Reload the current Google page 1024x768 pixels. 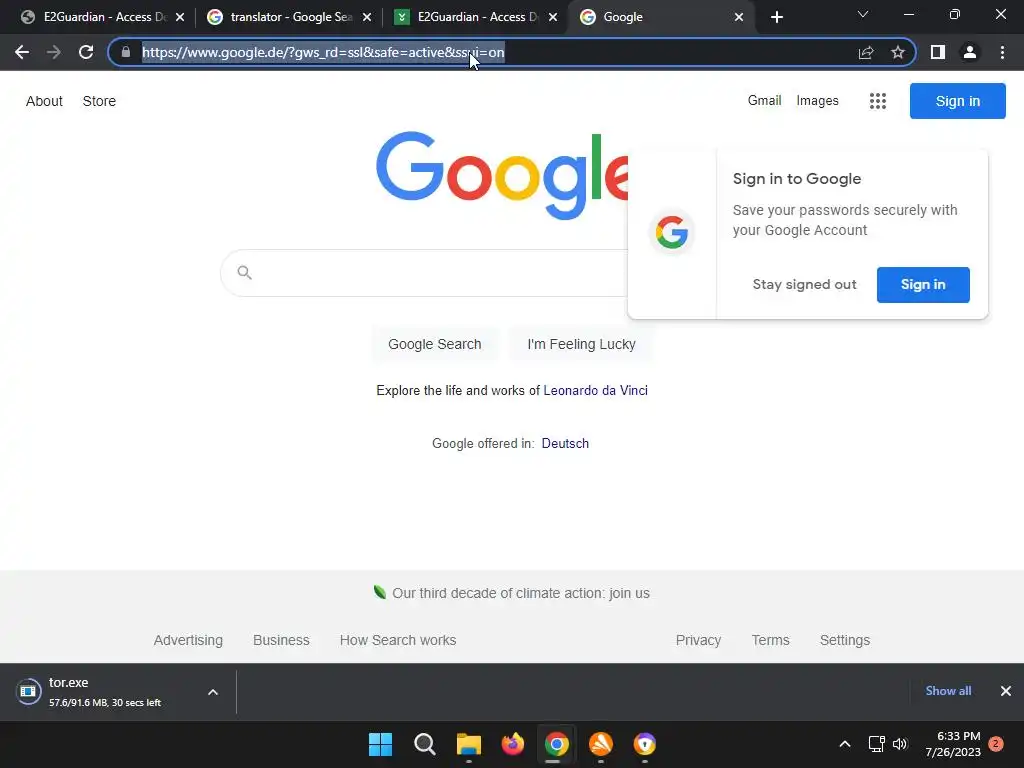tap(86, 52)
